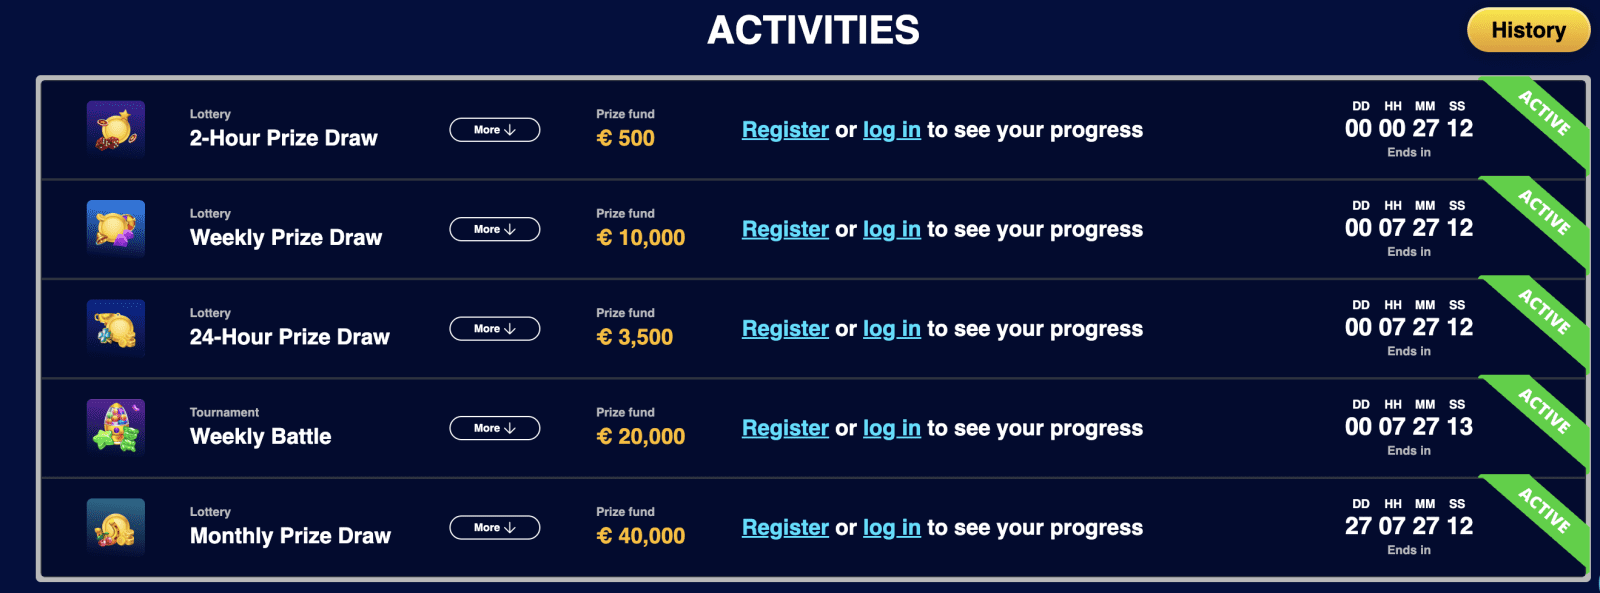Click Register link in 24-Hour Prize Draw row
This screenshot has height=593, width=1600.
(785, 328)
